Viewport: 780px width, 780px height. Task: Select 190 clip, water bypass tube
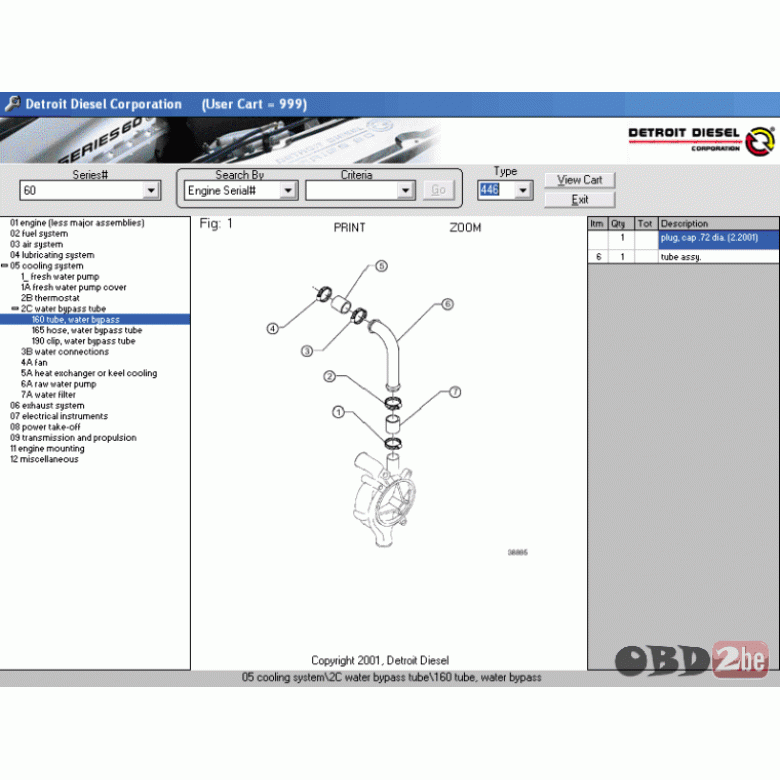(x=84, y=341)
